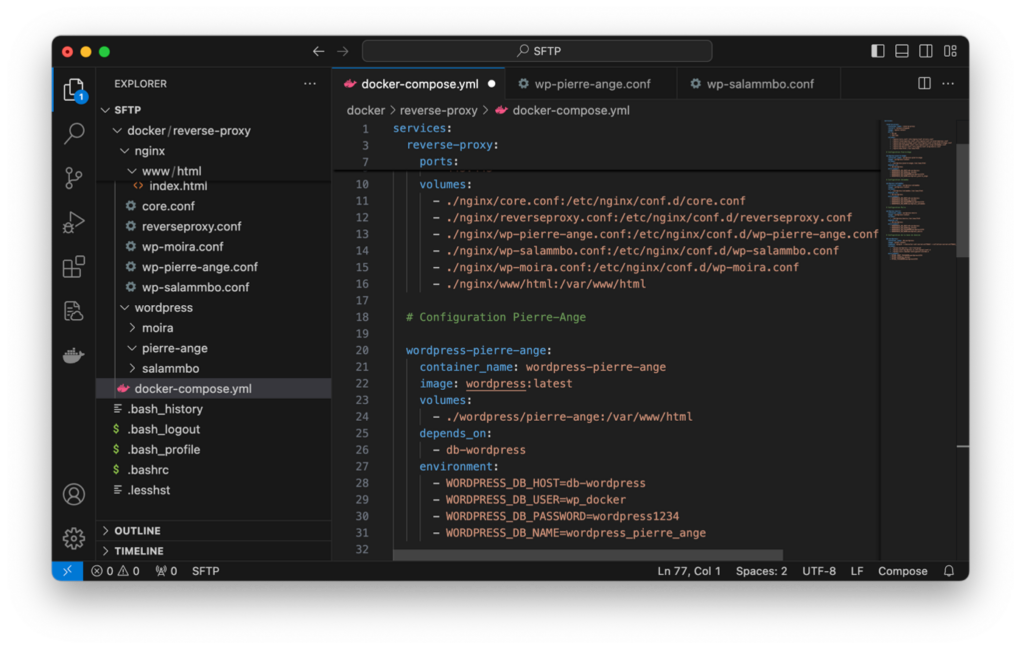Screen dimensions: 1024x653
Task: Click the editor minimap
Action: [x=918, y=189]
